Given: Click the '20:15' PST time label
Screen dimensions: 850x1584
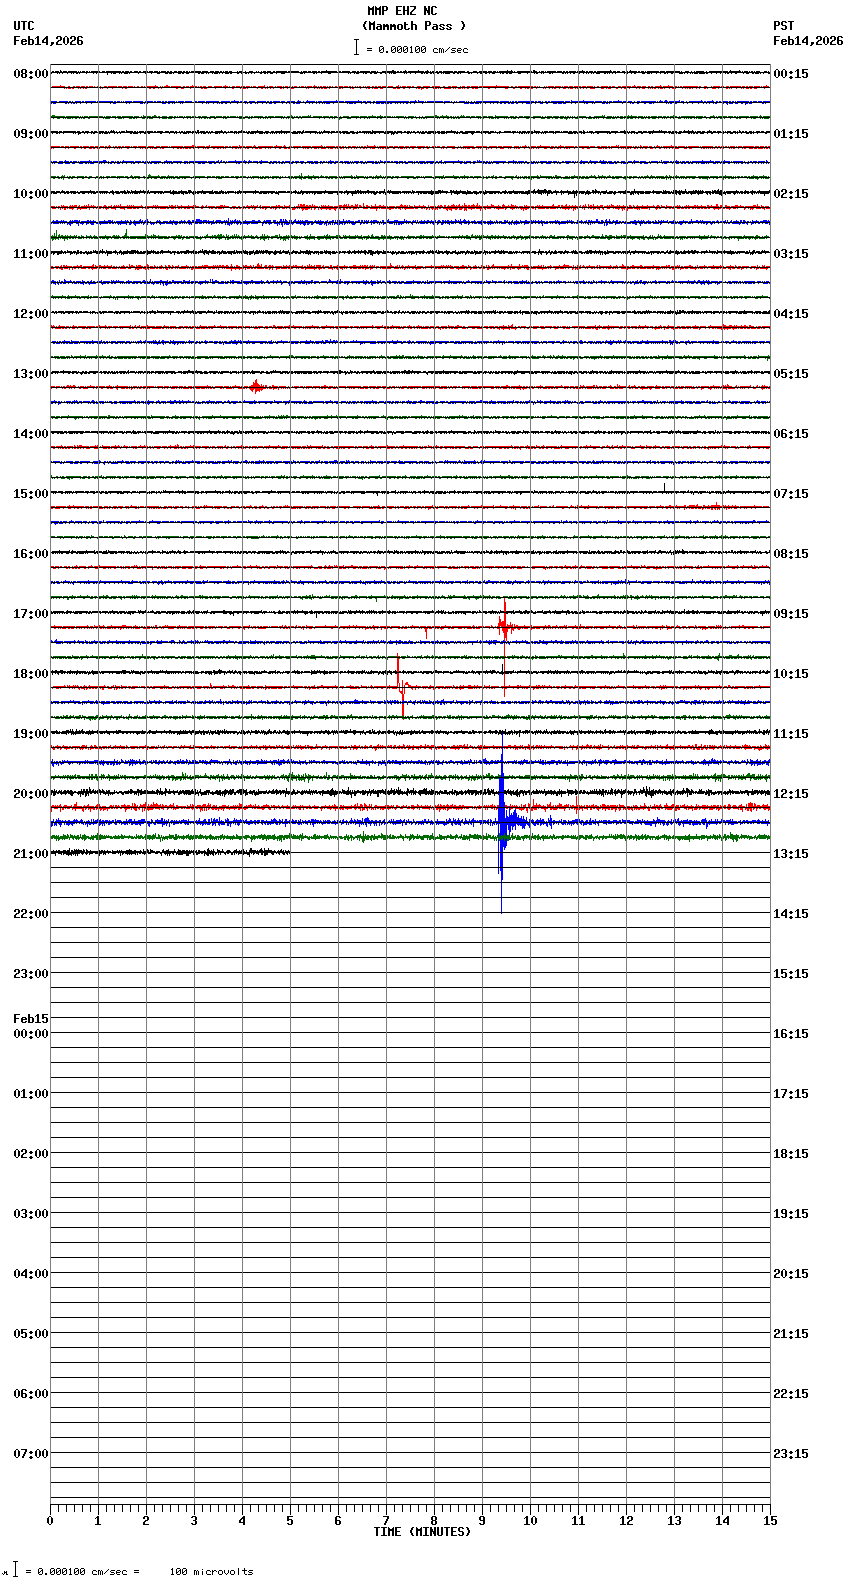Looking at the screenshot, I should (x=791, y=1274).
